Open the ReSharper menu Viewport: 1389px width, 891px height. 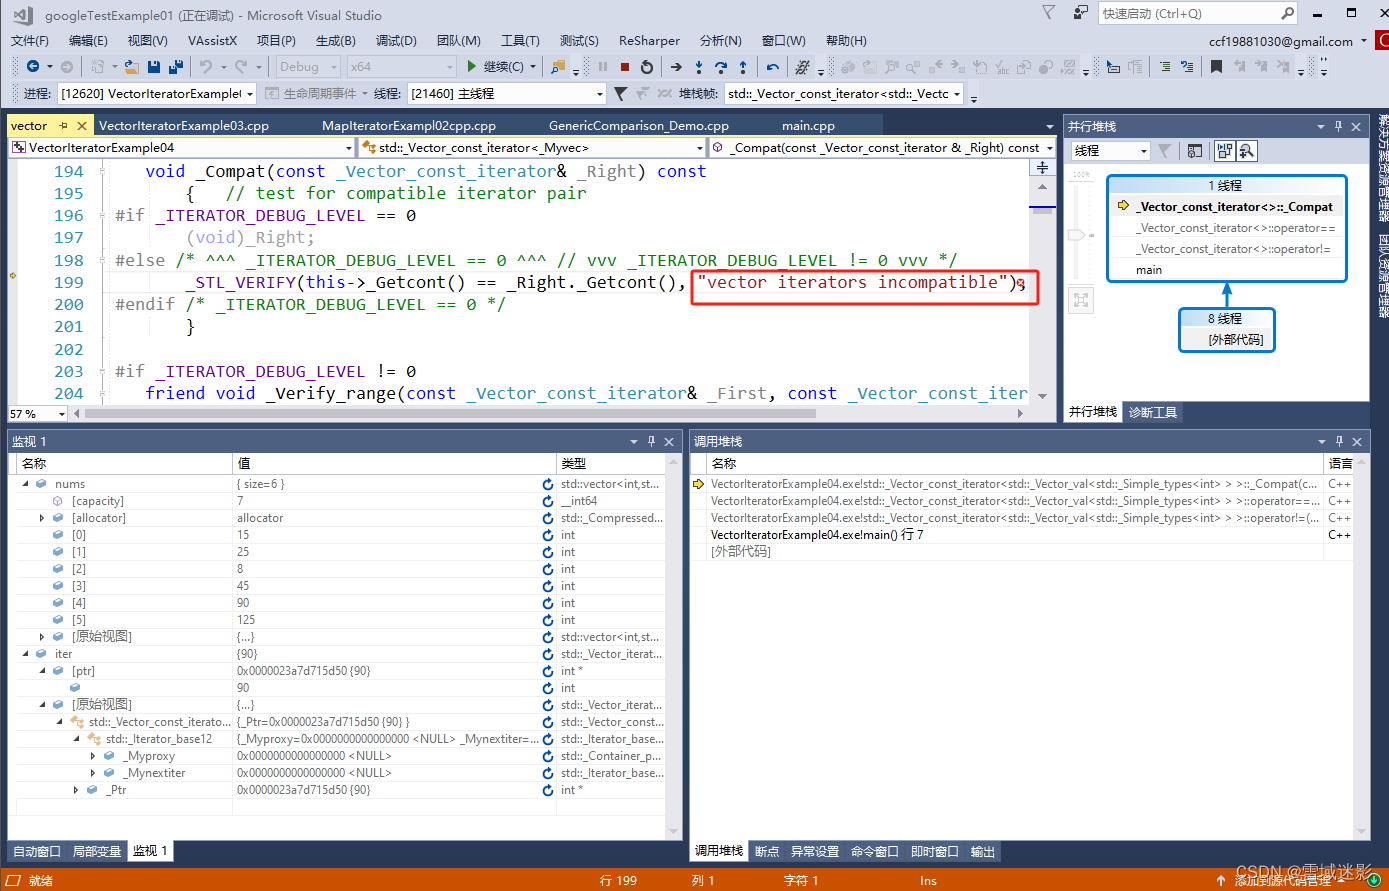tap(649, 41)
